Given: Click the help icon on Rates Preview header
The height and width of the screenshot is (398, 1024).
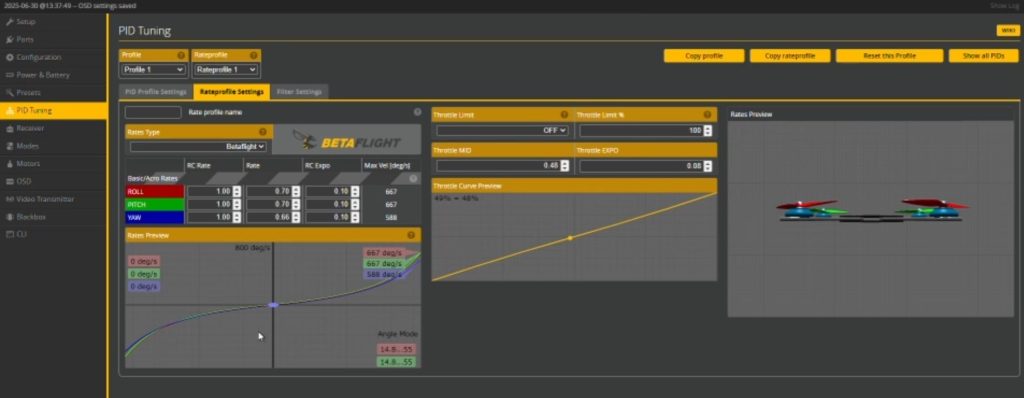Looking at the screenshot, I should click(411, 235).
